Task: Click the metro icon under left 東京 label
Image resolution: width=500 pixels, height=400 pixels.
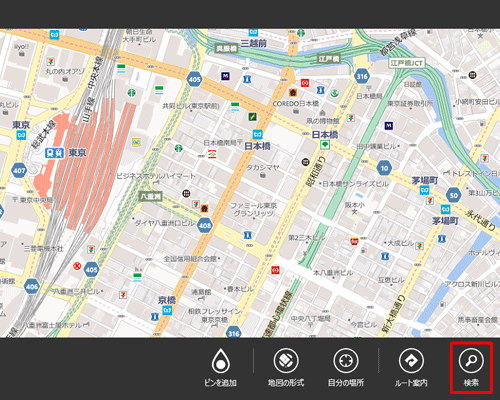Action: pyautogui.click(x=21, y=135)
